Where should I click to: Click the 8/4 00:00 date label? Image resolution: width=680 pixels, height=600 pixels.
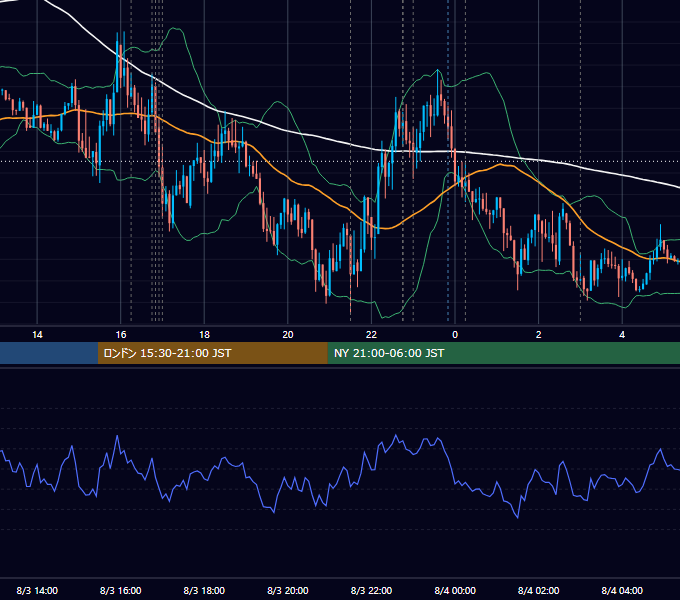pos(455,590)
